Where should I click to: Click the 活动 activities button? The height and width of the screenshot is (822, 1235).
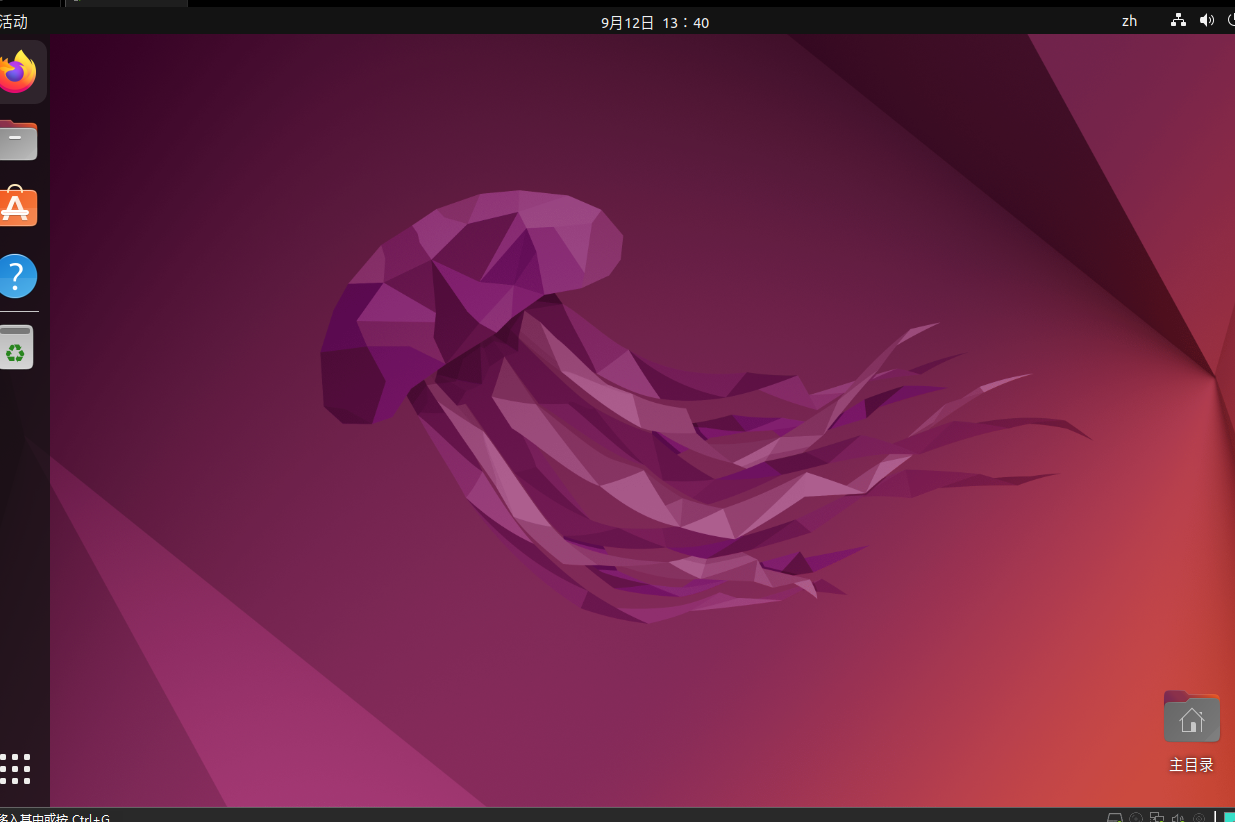(x=14, y=22)
